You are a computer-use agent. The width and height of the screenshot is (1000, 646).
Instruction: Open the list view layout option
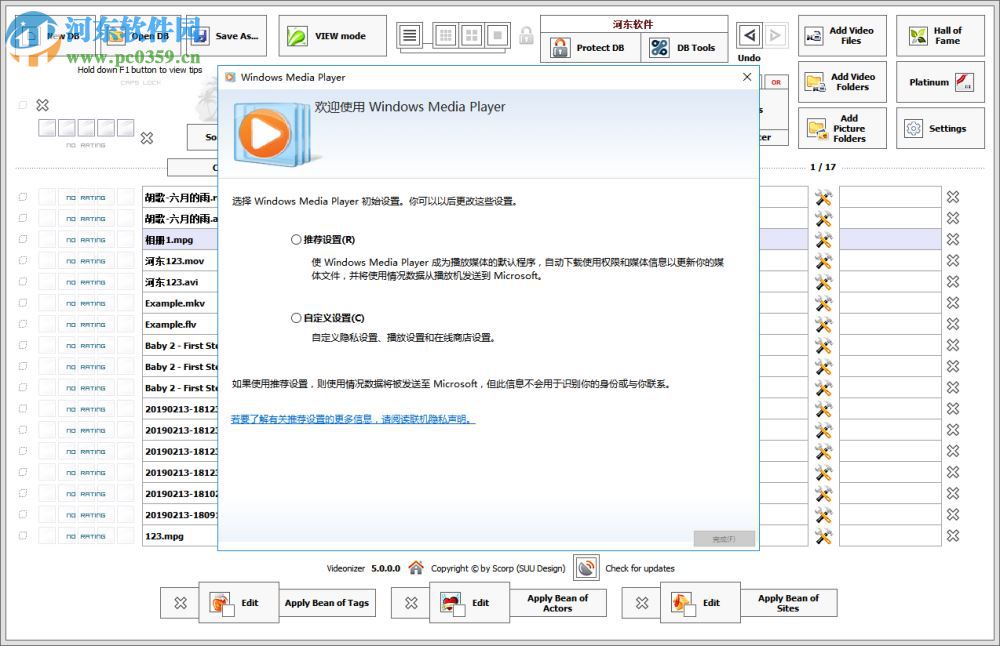coord(408,35)
